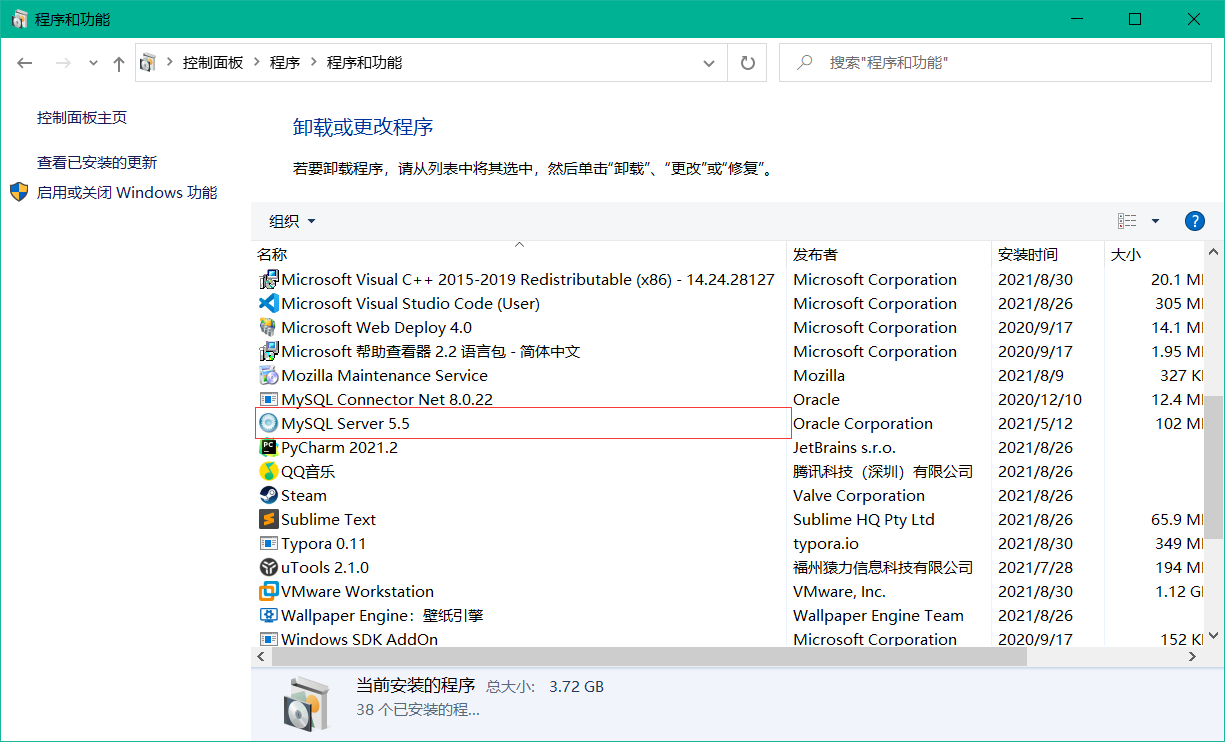The height and width of the screenshot is (742, 1225).
Task: Open help with the blue question mark icon
Action: 1194,221
